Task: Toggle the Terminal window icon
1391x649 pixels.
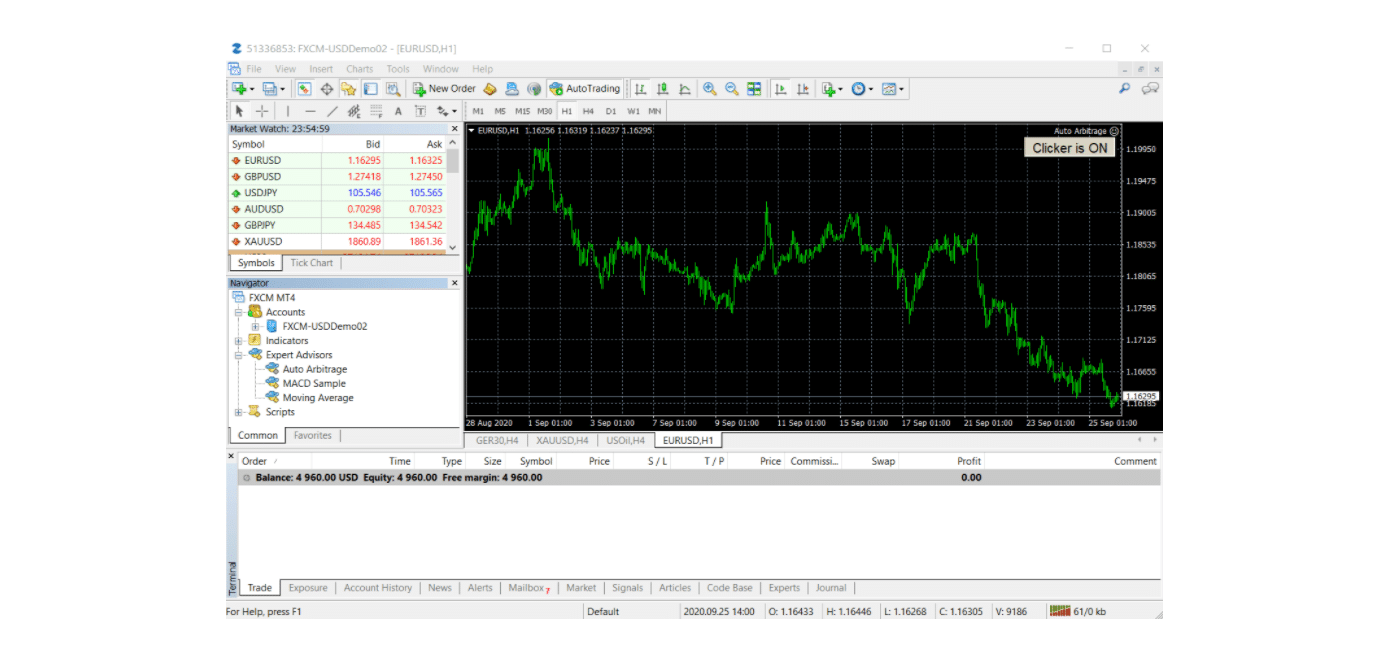Action: [370, 89]
